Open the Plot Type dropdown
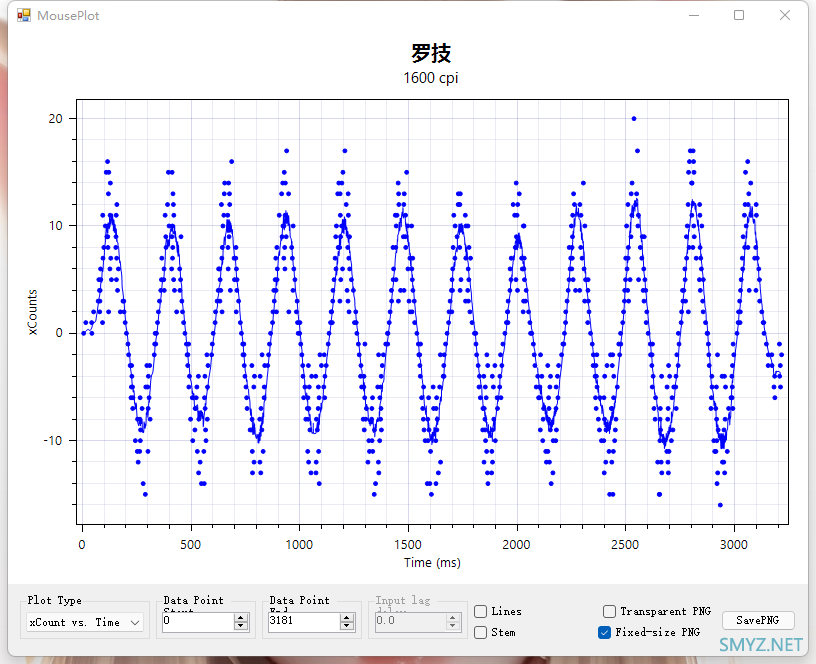816x664 pixels. (x=85, y=622)
